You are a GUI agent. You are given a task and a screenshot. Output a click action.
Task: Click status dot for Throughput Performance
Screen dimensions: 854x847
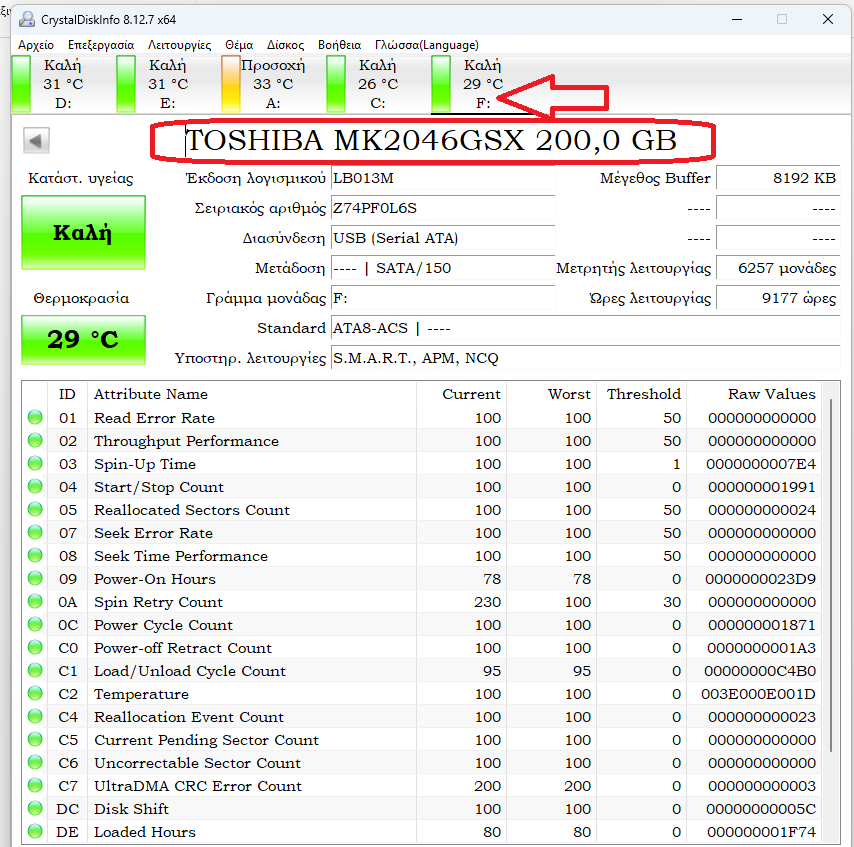click(x=35, y=440)
